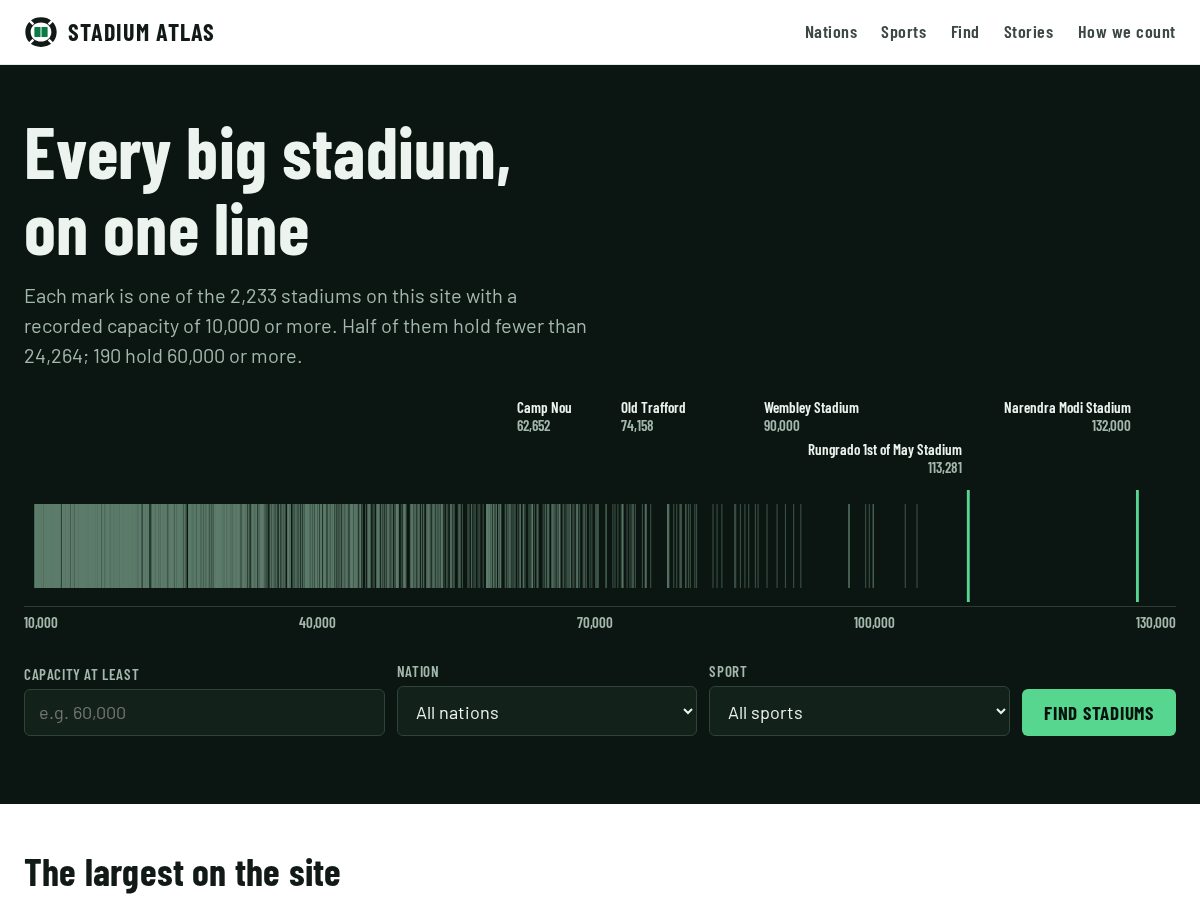Open How we count page
The image size is (1200, 900).
[1127, 32]
